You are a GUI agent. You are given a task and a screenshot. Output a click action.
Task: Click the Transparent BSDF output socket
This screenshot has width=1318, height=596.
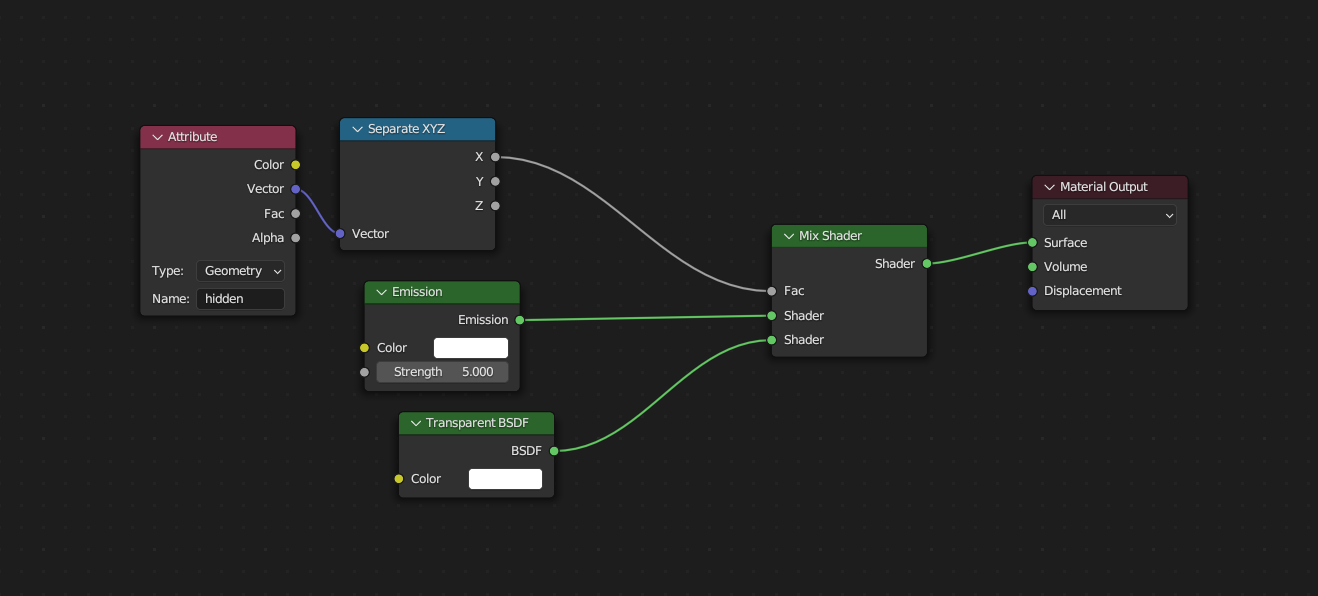point(554,451)
